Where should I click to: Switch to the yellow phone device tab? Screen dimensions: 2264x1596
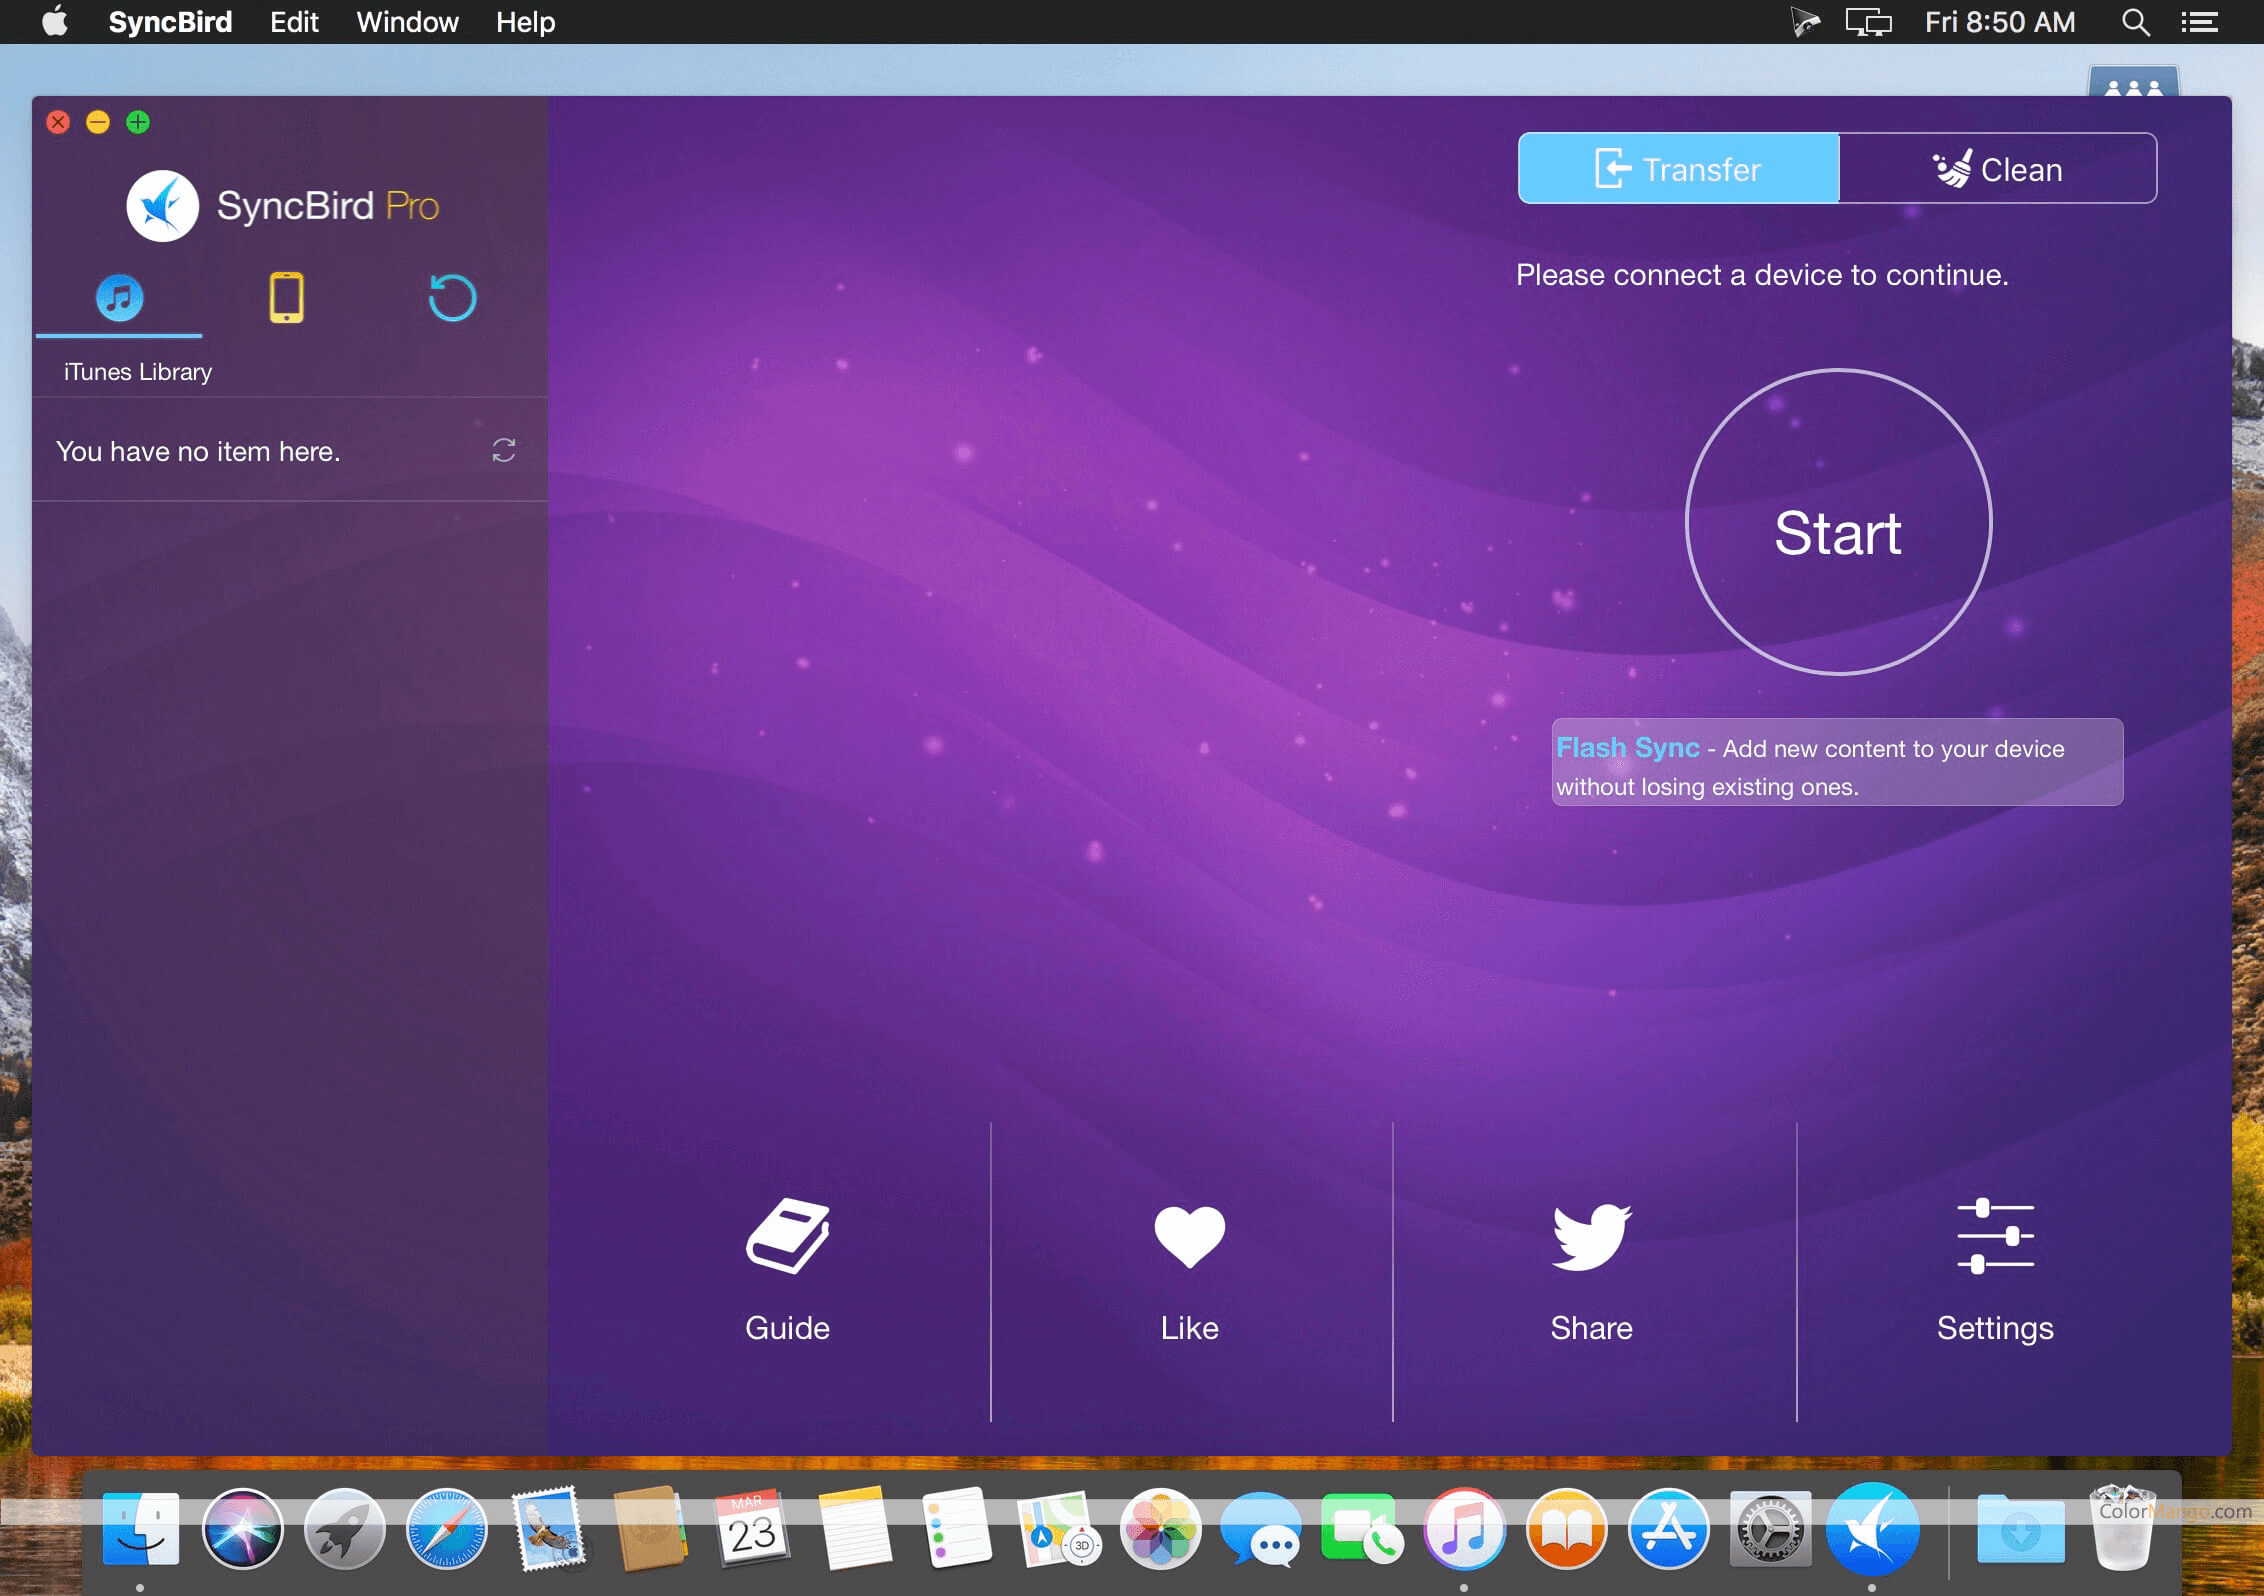click(286, 298)
